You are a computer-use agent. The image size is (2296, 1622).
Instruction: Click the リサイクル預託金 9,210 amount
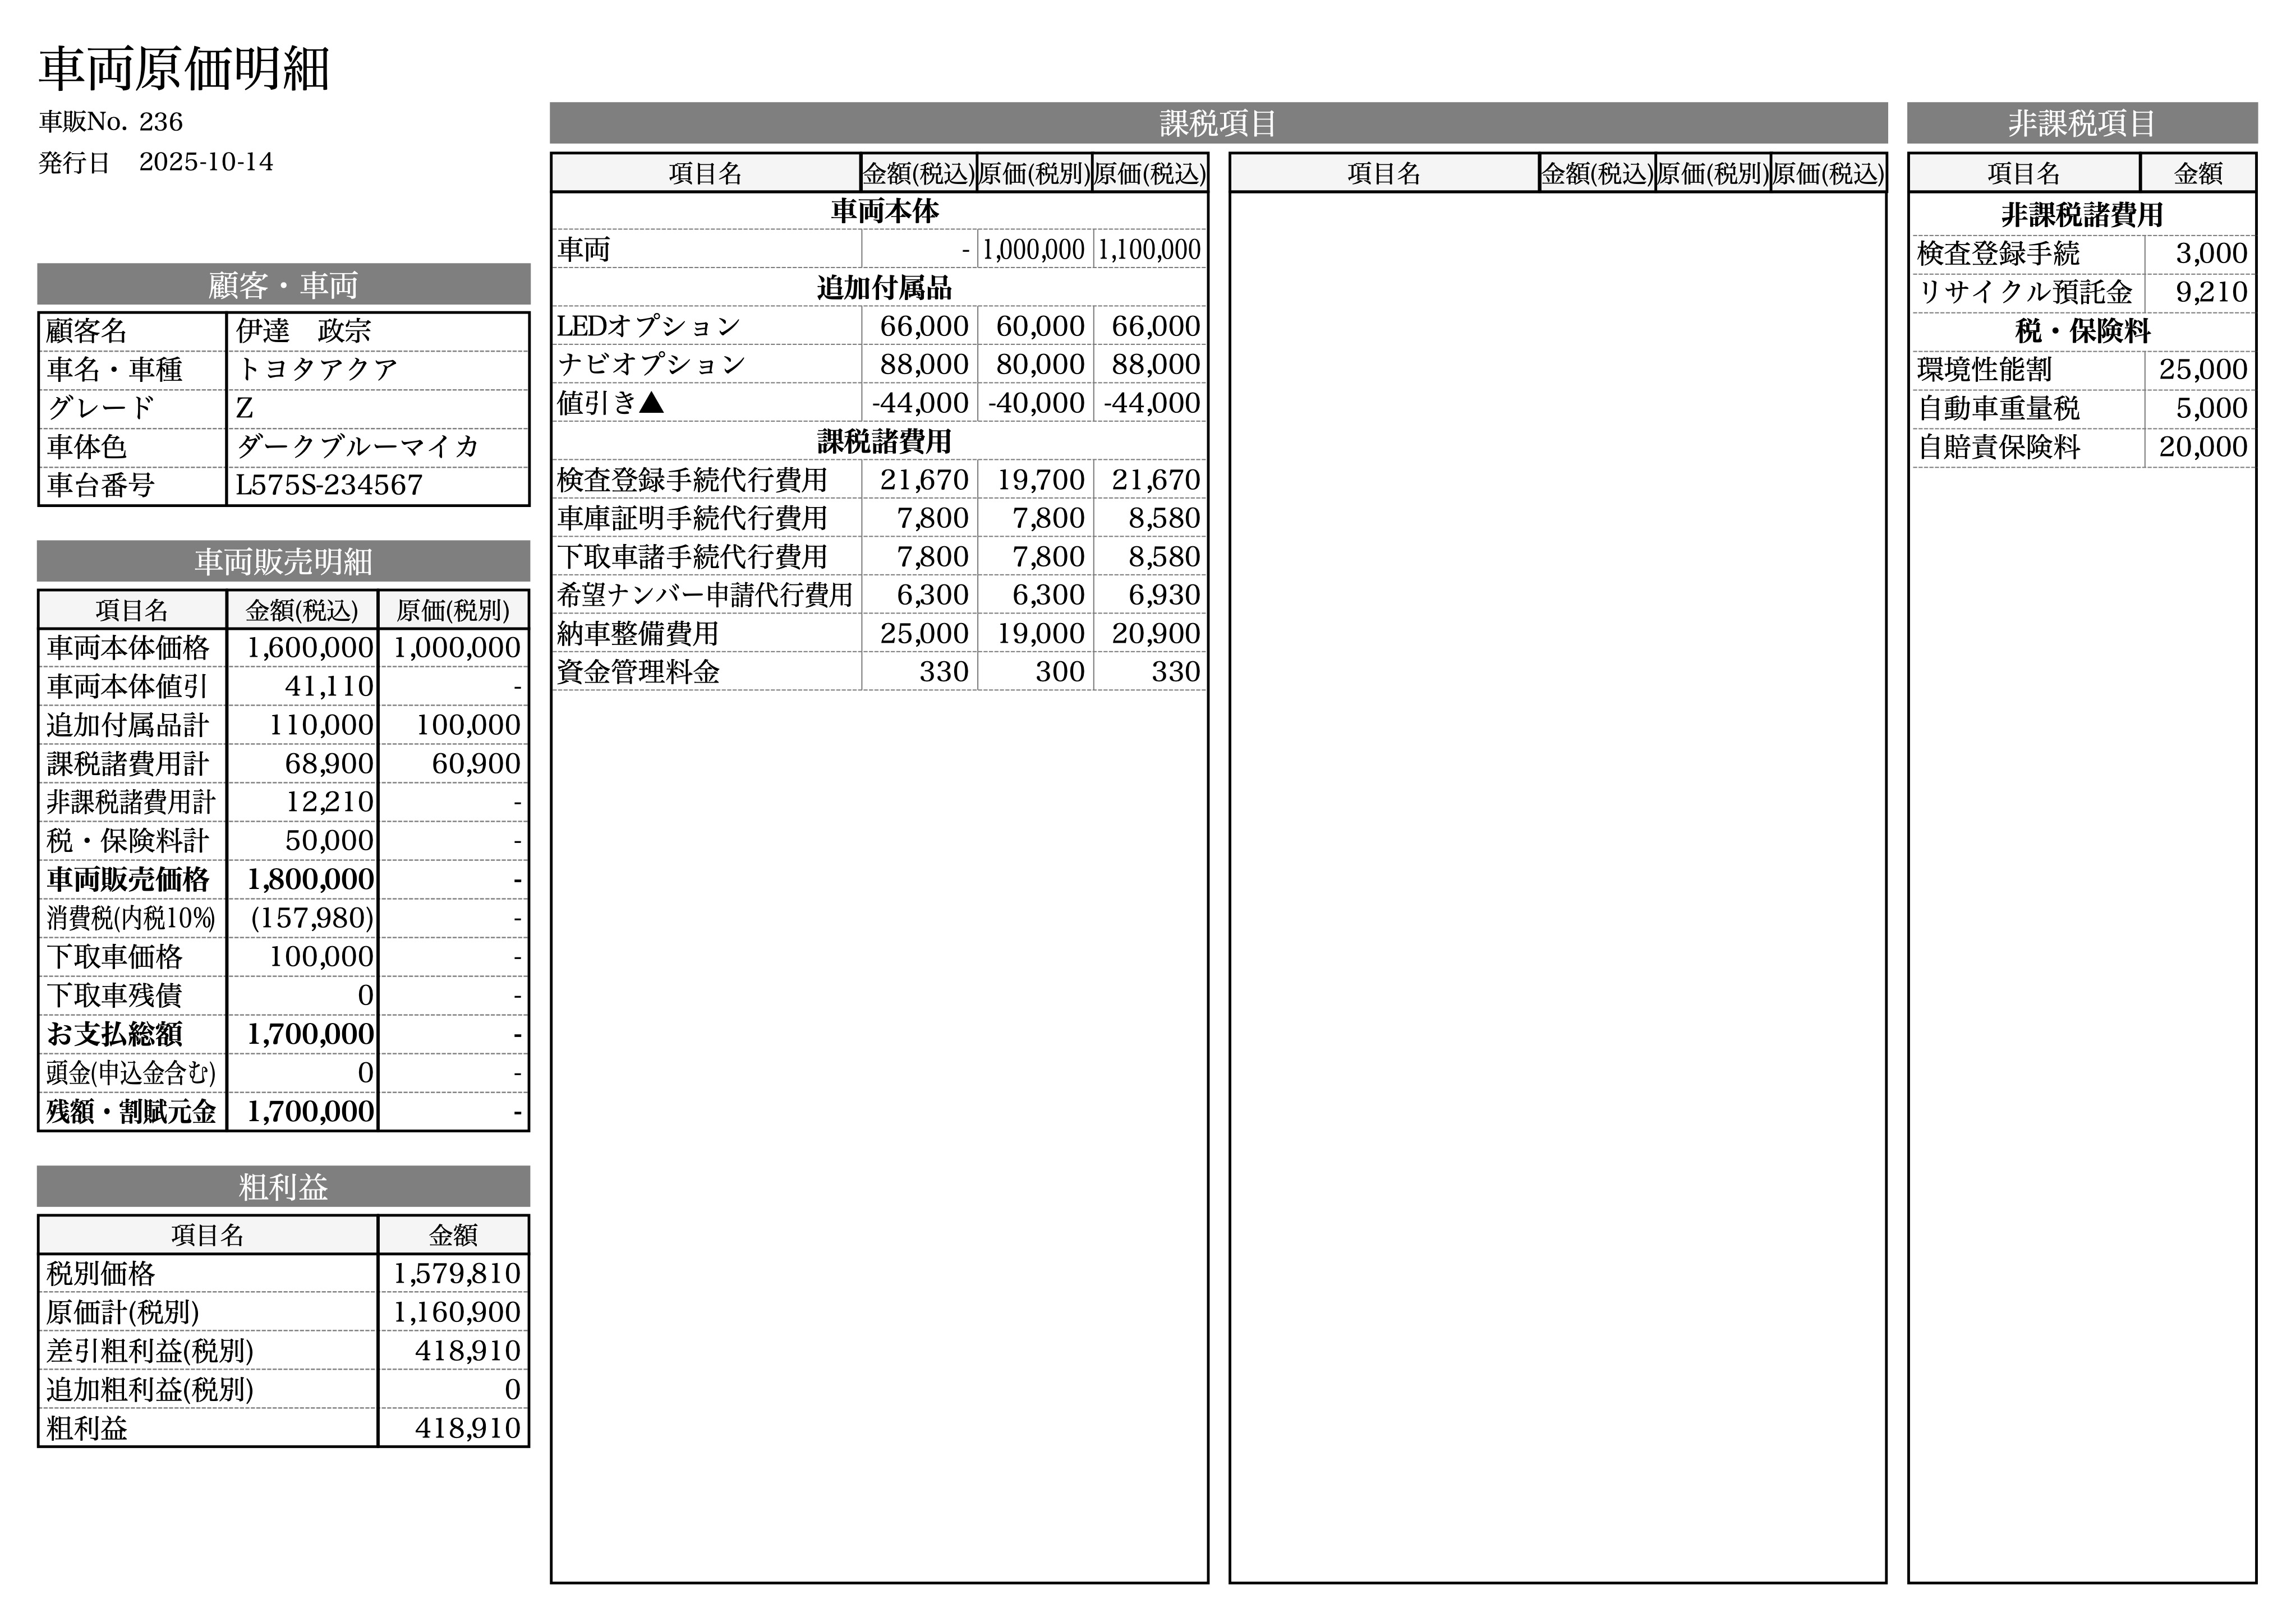coord(2210,292)
